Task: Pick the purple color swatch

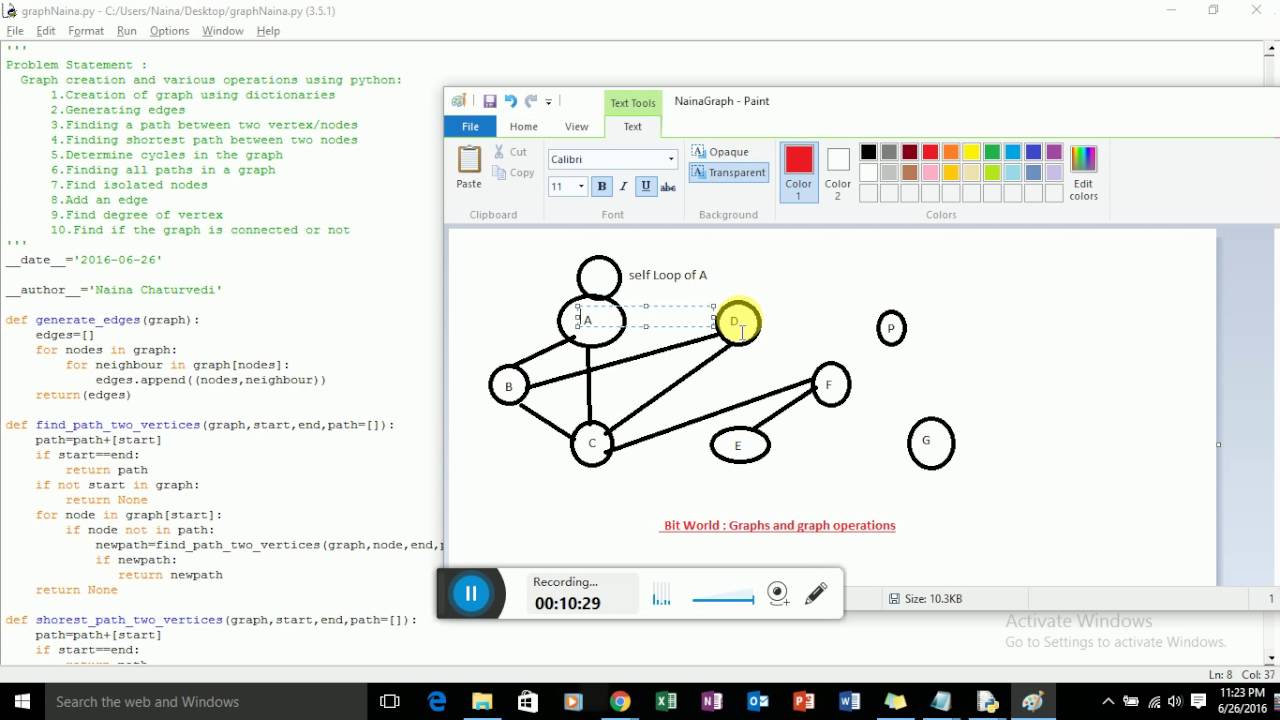Action: point(1054,152)
